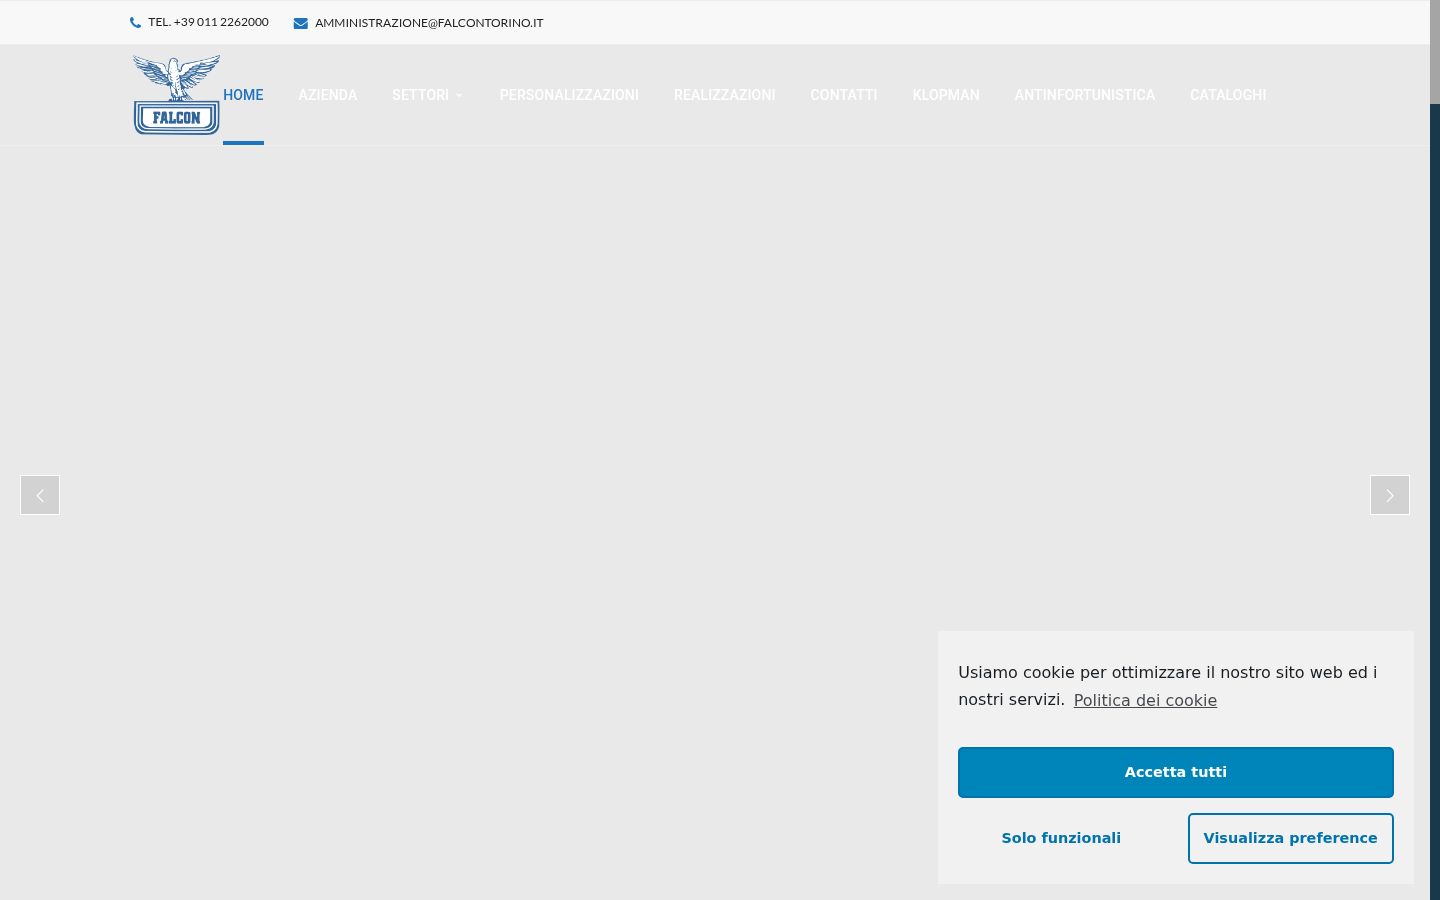Screen dimensions: 1440x900
Task: Click Visualizza preferenze button
Action: (1291, 838)
